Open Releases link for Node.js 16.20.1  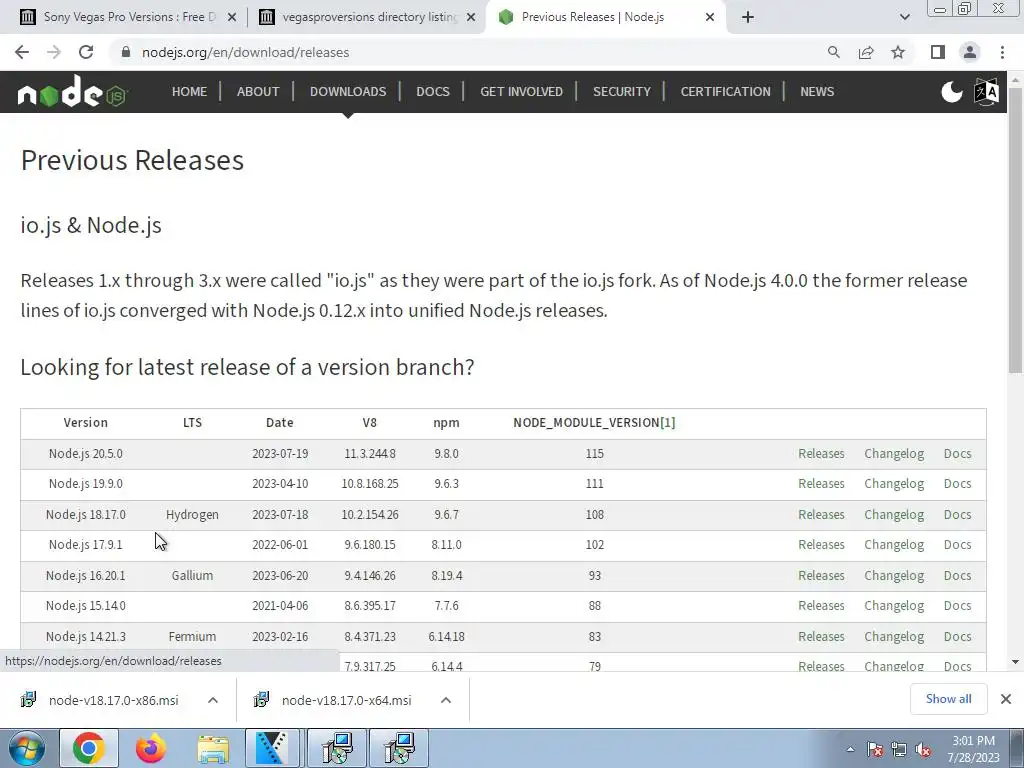(x=821, y=575)
